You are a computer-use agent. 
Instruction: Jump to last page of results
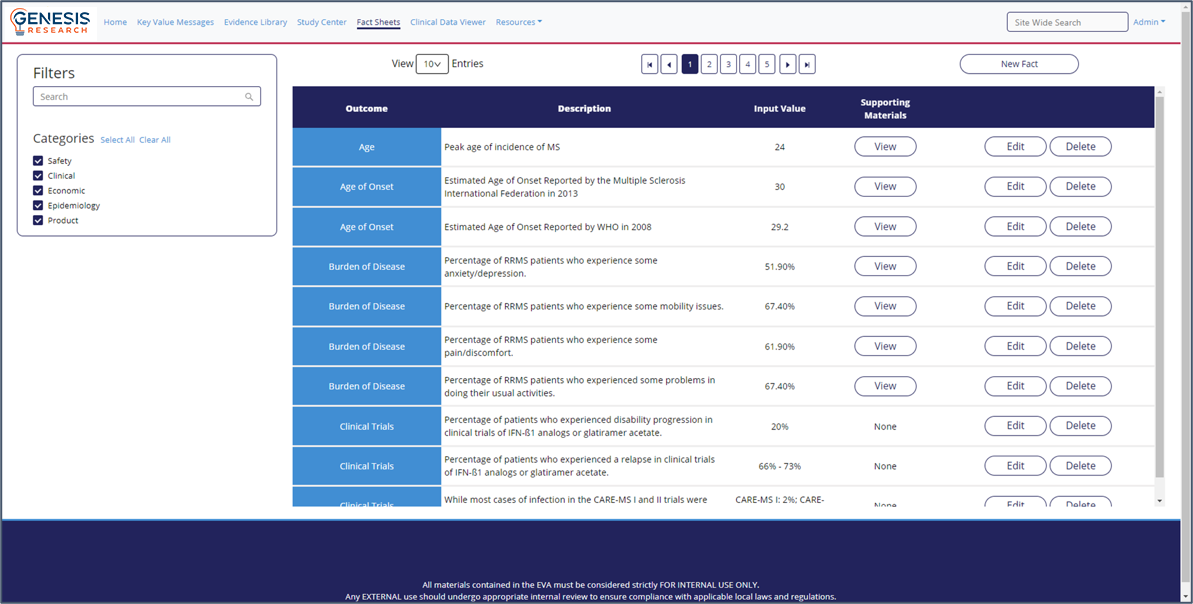[x=807, y=65]
